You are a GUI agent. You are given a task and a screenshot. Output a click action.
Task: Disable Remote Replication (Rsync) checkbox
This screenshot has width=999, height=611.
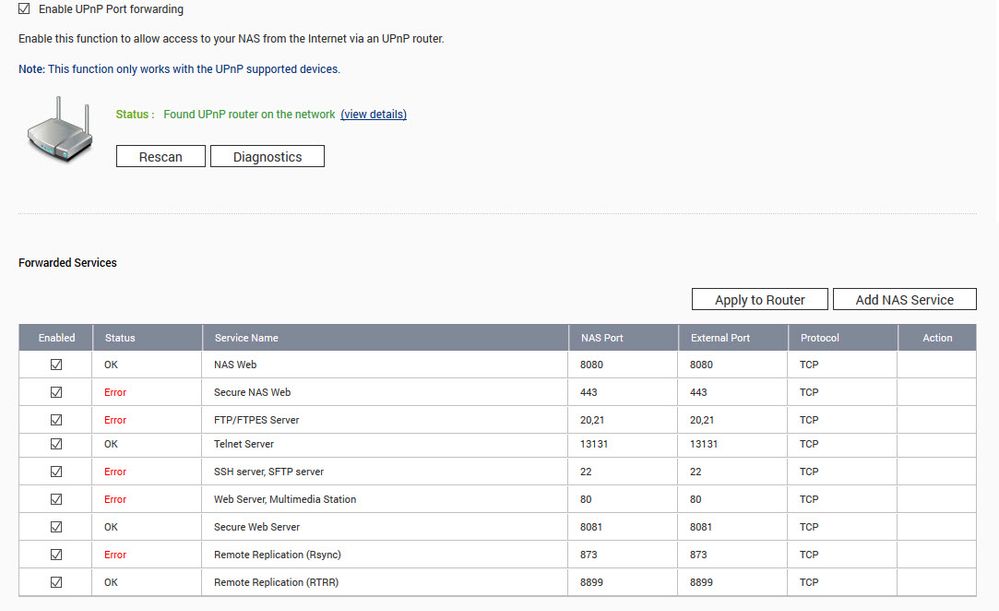coord(56,554)
